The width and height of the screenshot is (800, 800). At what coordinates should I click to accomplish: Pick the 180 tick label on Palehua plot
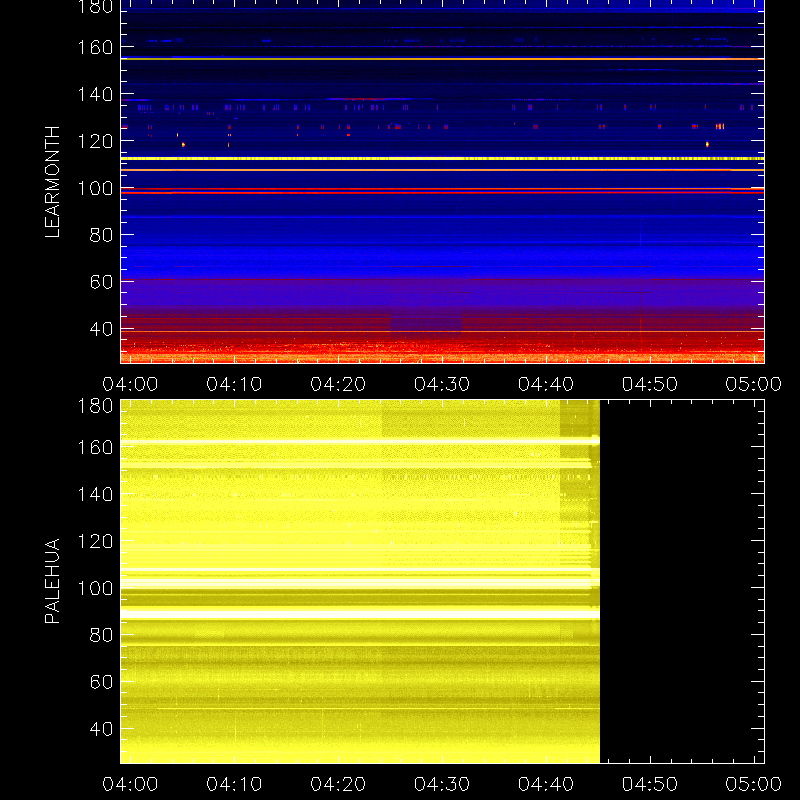95,407
